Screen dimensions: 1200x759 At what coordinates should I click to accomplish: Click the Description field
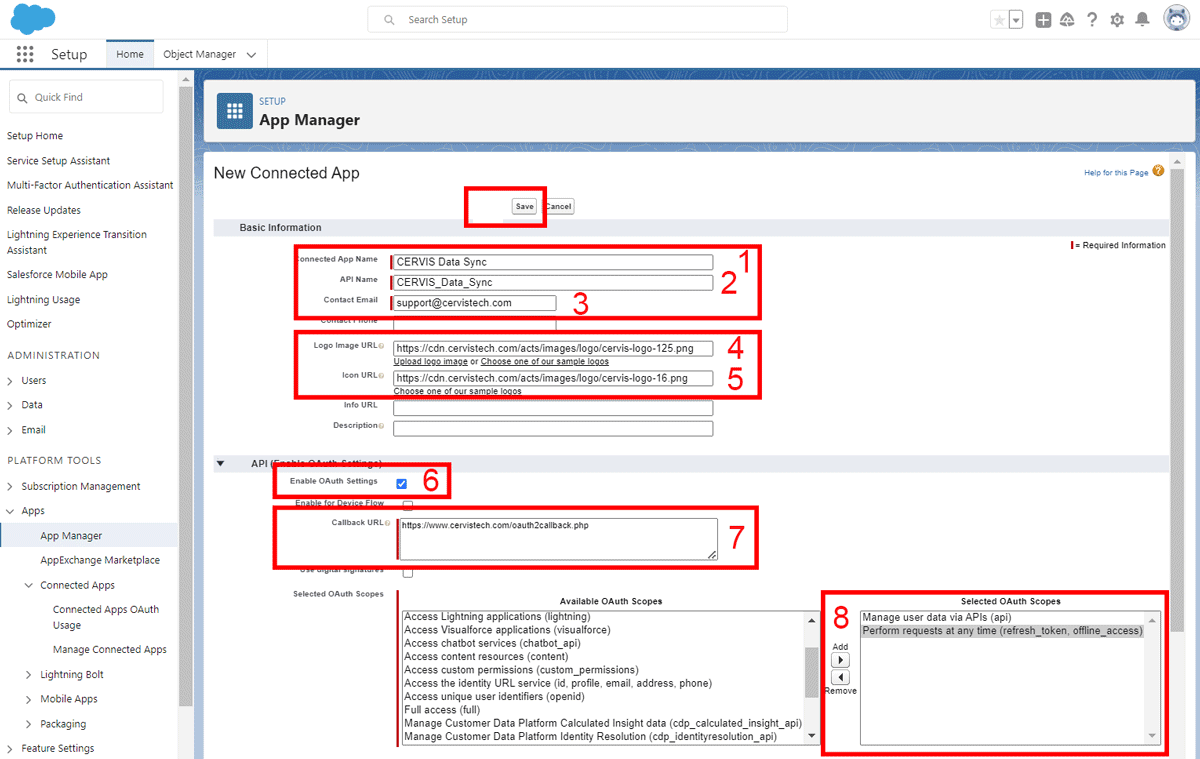[x=553, y=428]
